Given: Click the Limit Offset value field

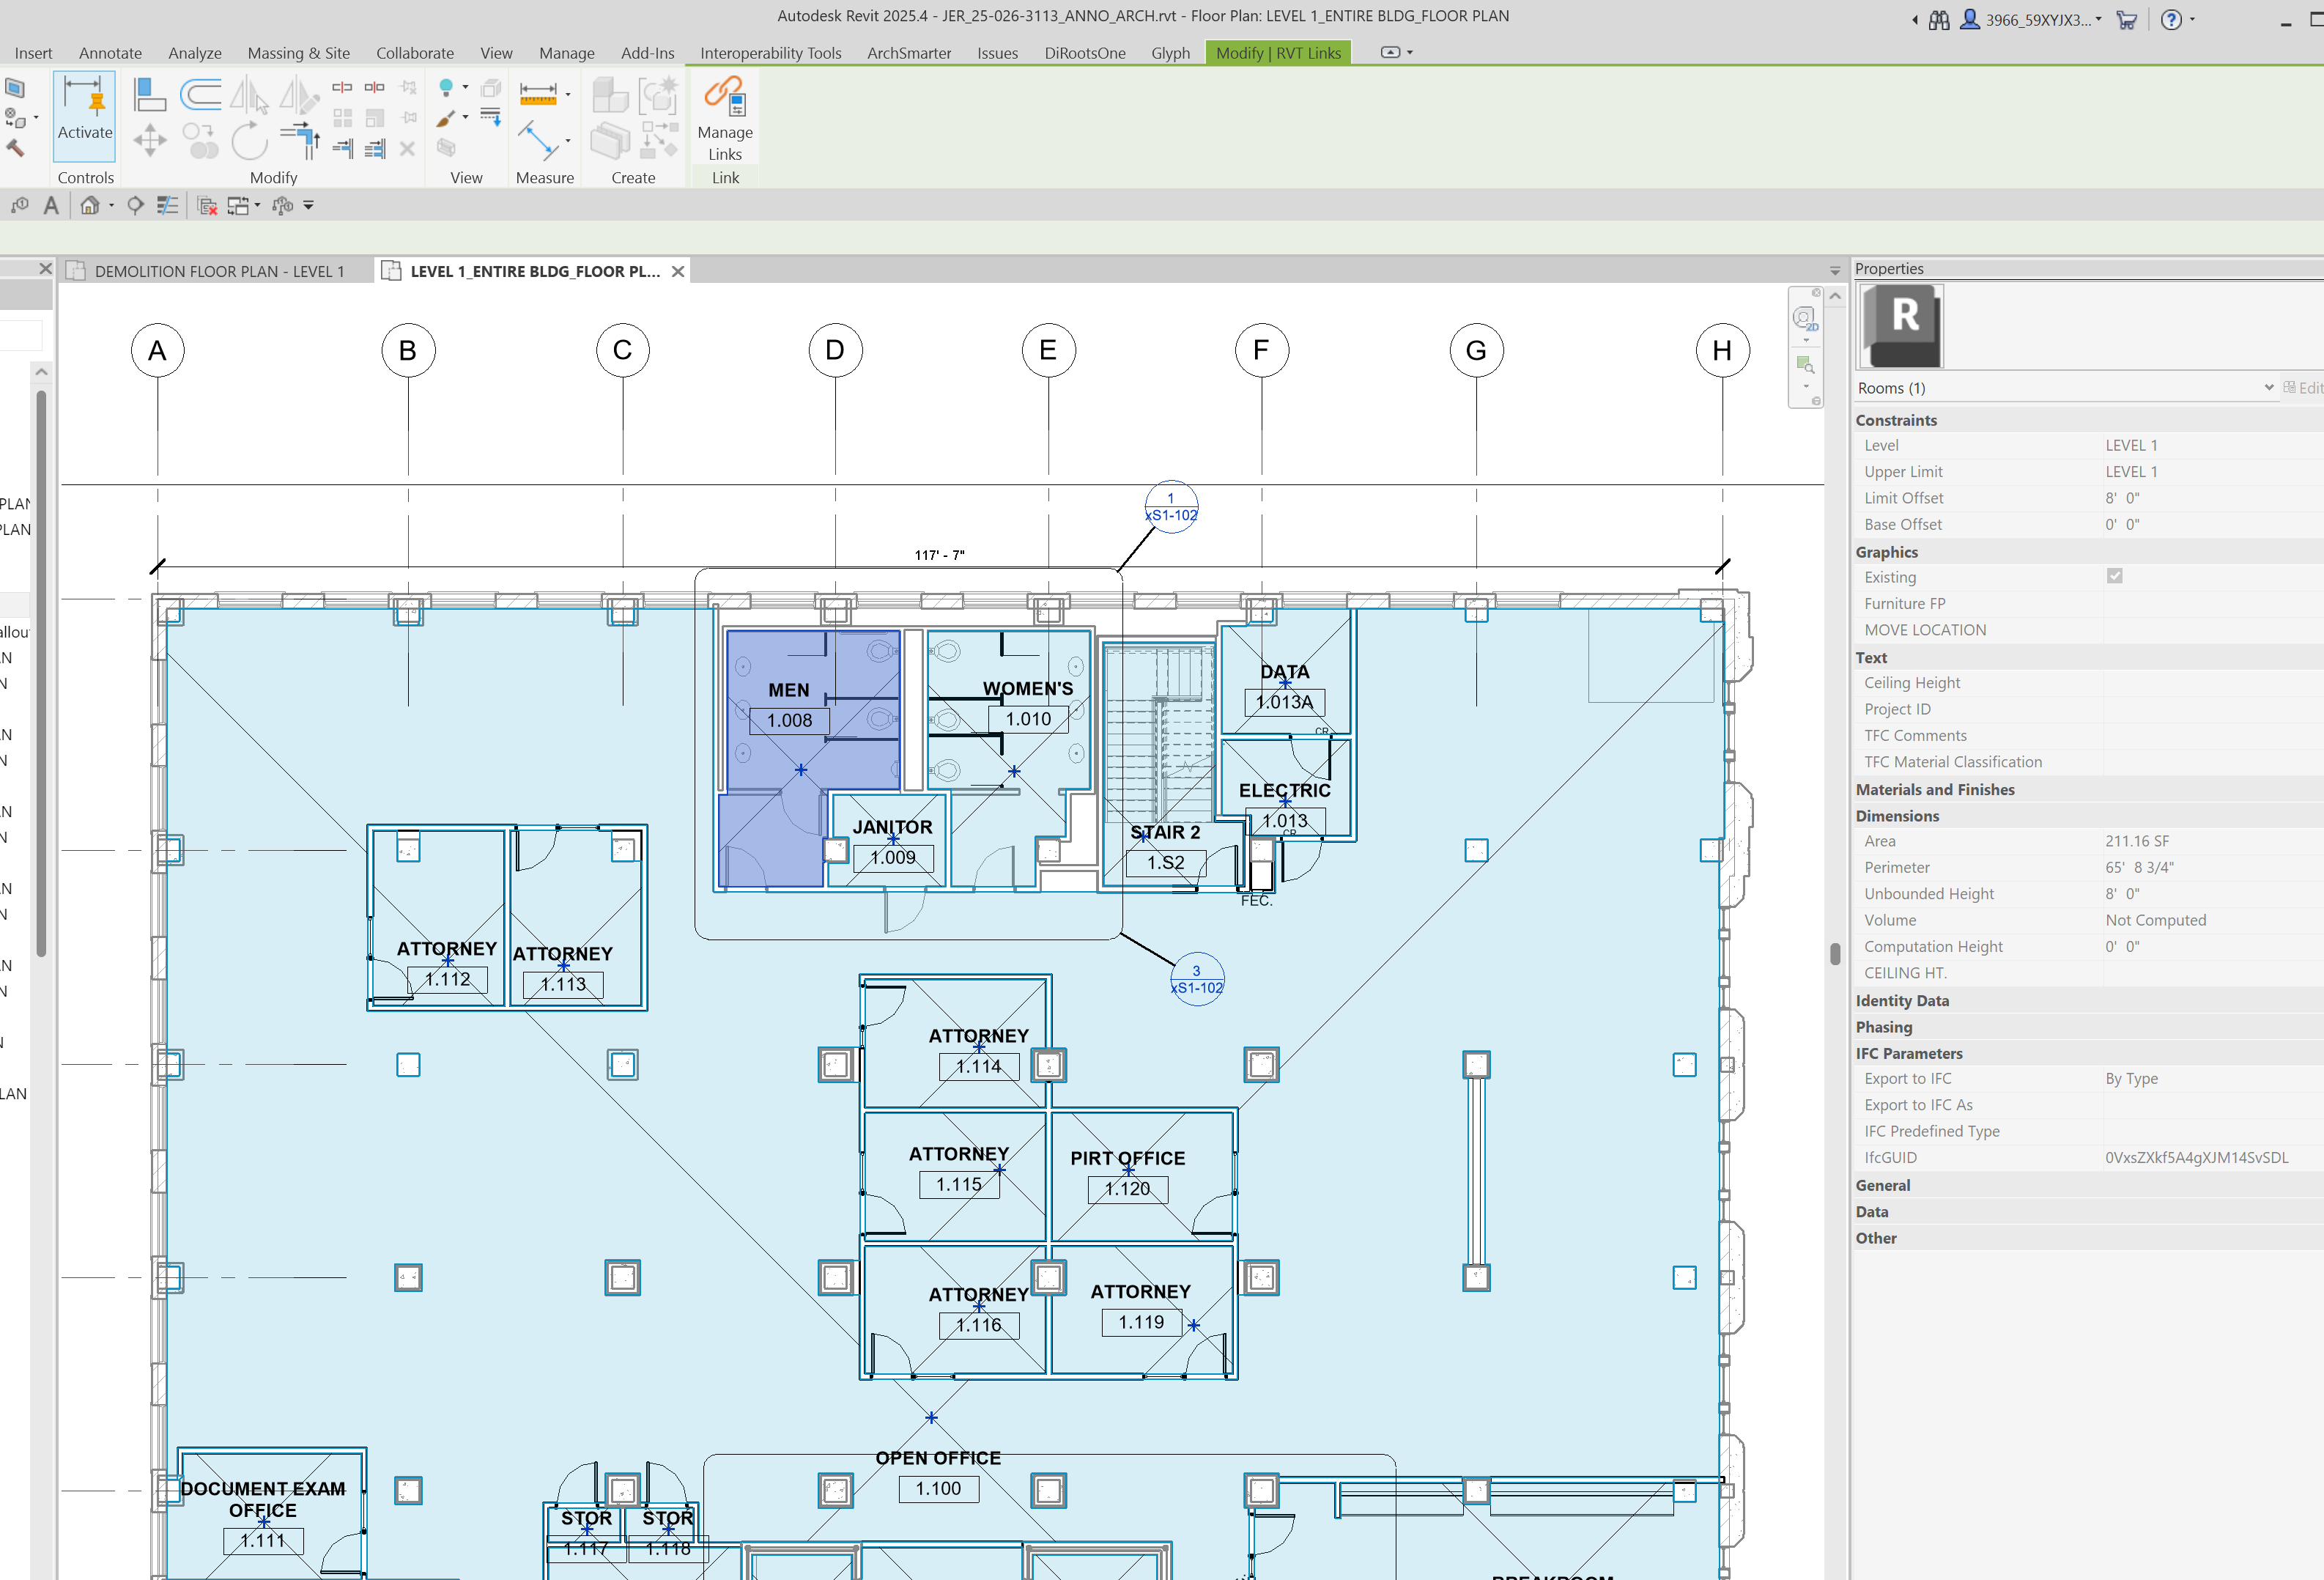Looking at the screenshot, I should (2200, 498).
